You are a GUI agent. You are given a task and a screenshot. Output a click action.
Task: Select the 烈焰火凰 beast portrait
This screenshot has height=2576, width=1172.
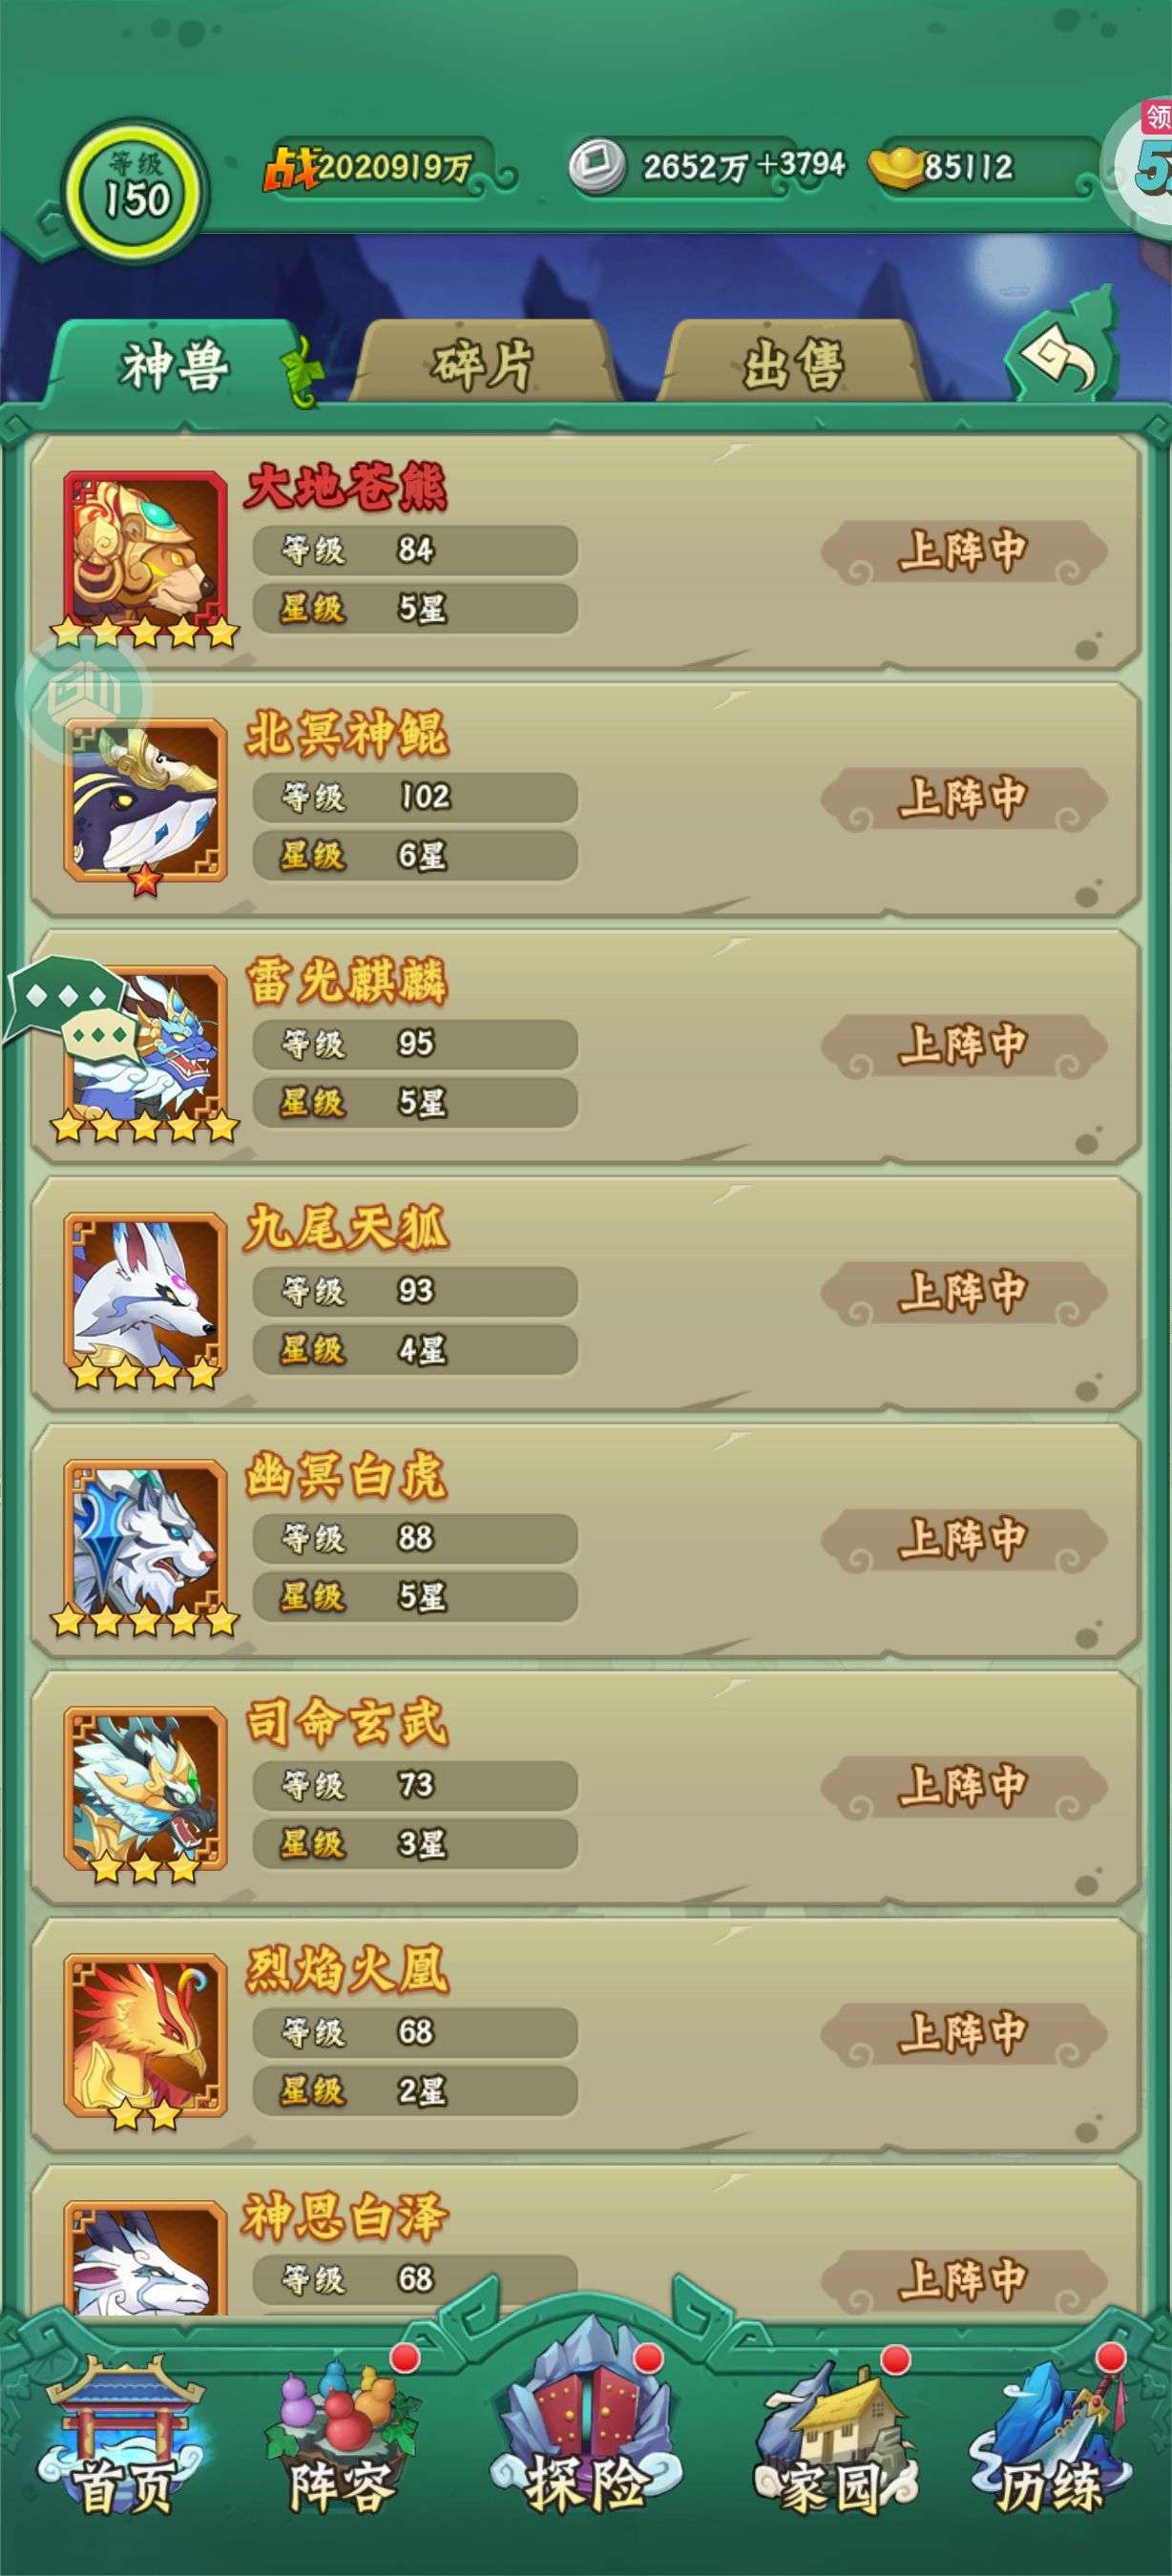pos(146,2035)
